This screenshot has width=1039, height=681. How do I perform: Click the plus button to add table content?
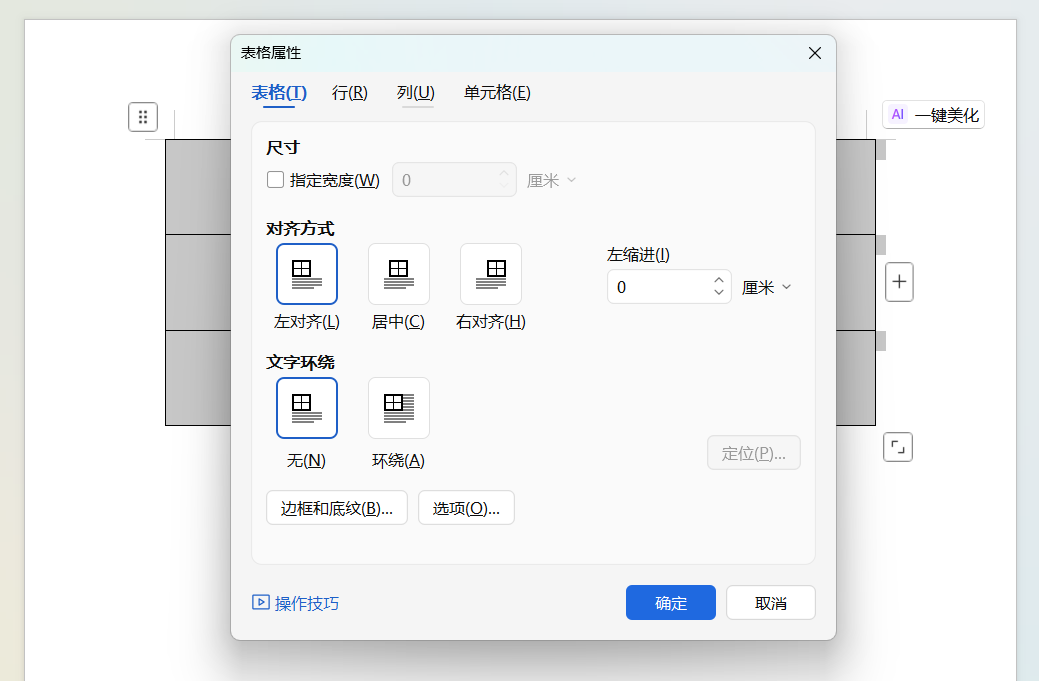(x=898, y=281)
